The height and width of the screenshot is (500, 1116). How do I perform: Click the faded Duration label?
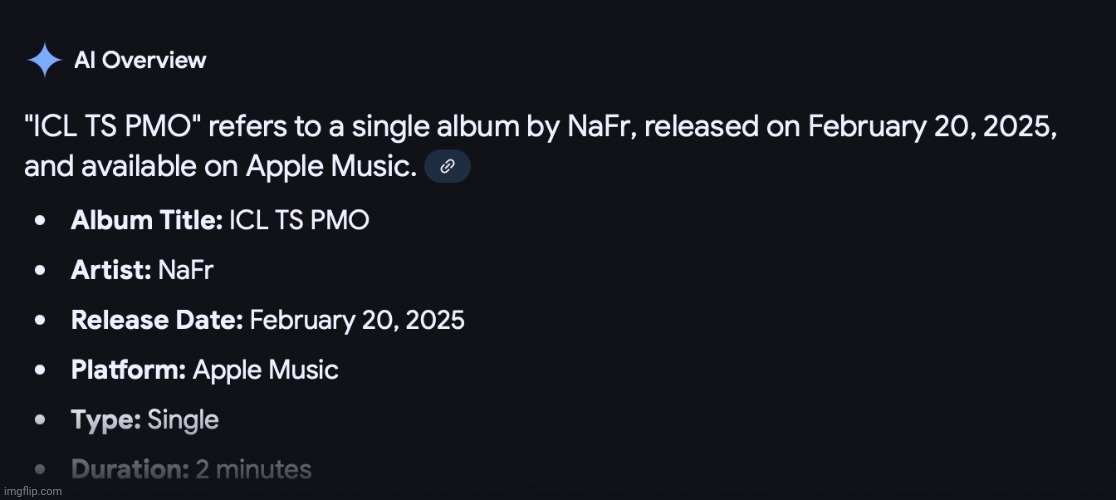[x=130, y=469]
